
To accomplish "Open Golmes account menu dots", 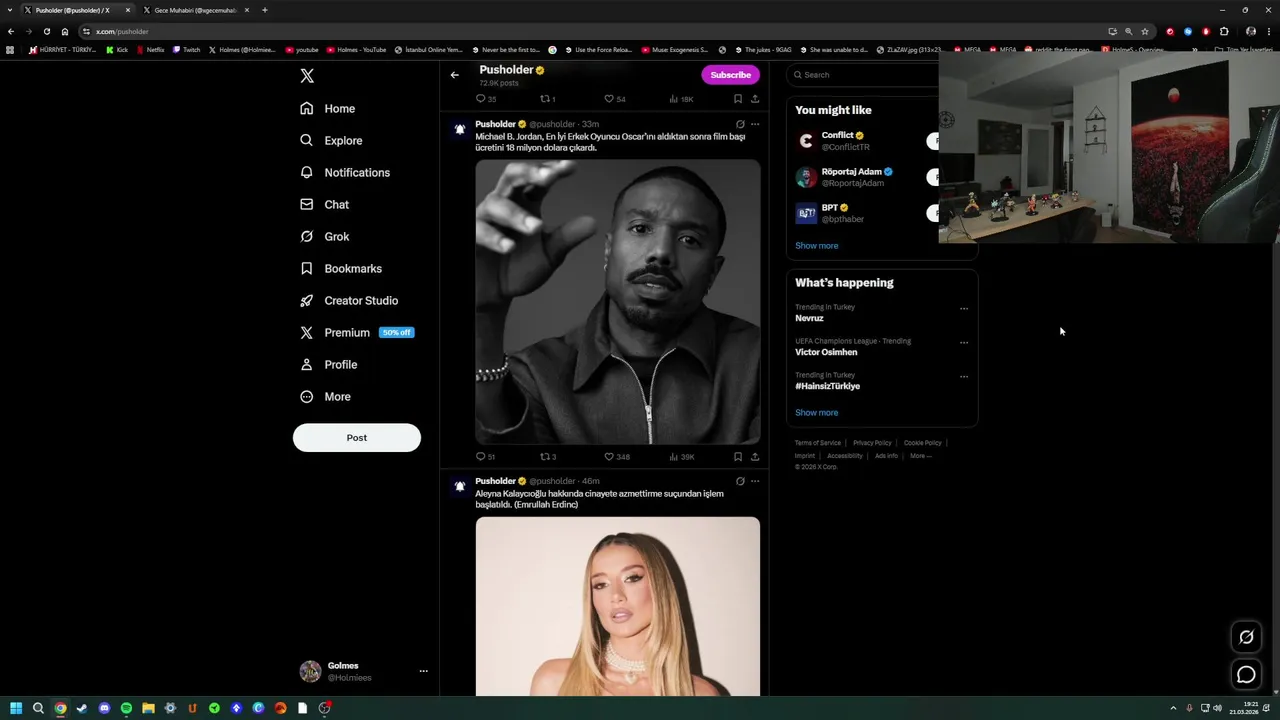I will tap(423, 671).
